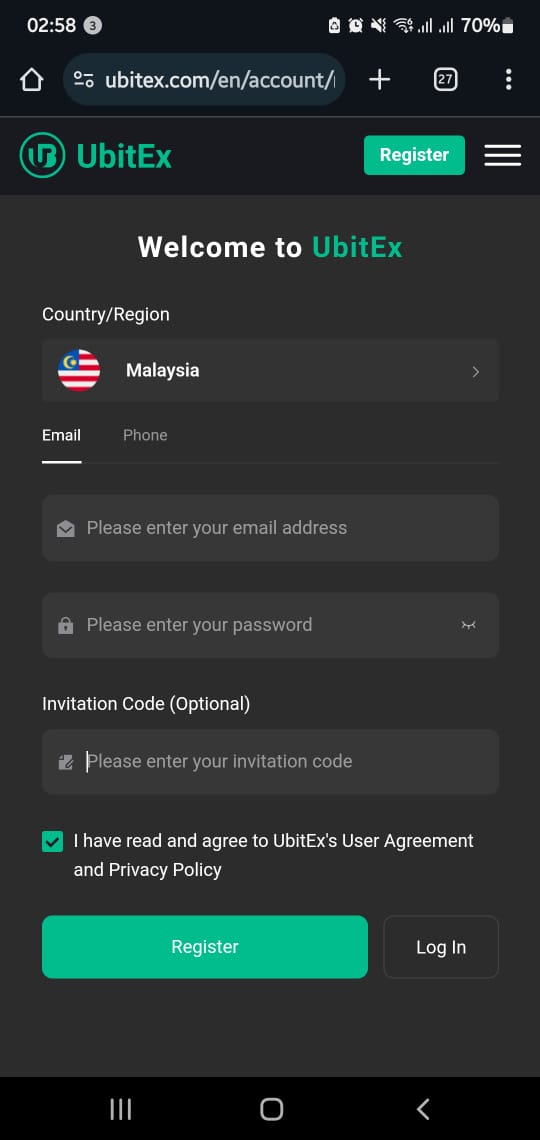The width and height of the screenshot is (540, 1140).
Task: Toggle password visibility eye icon
Action: pos(469,625)
